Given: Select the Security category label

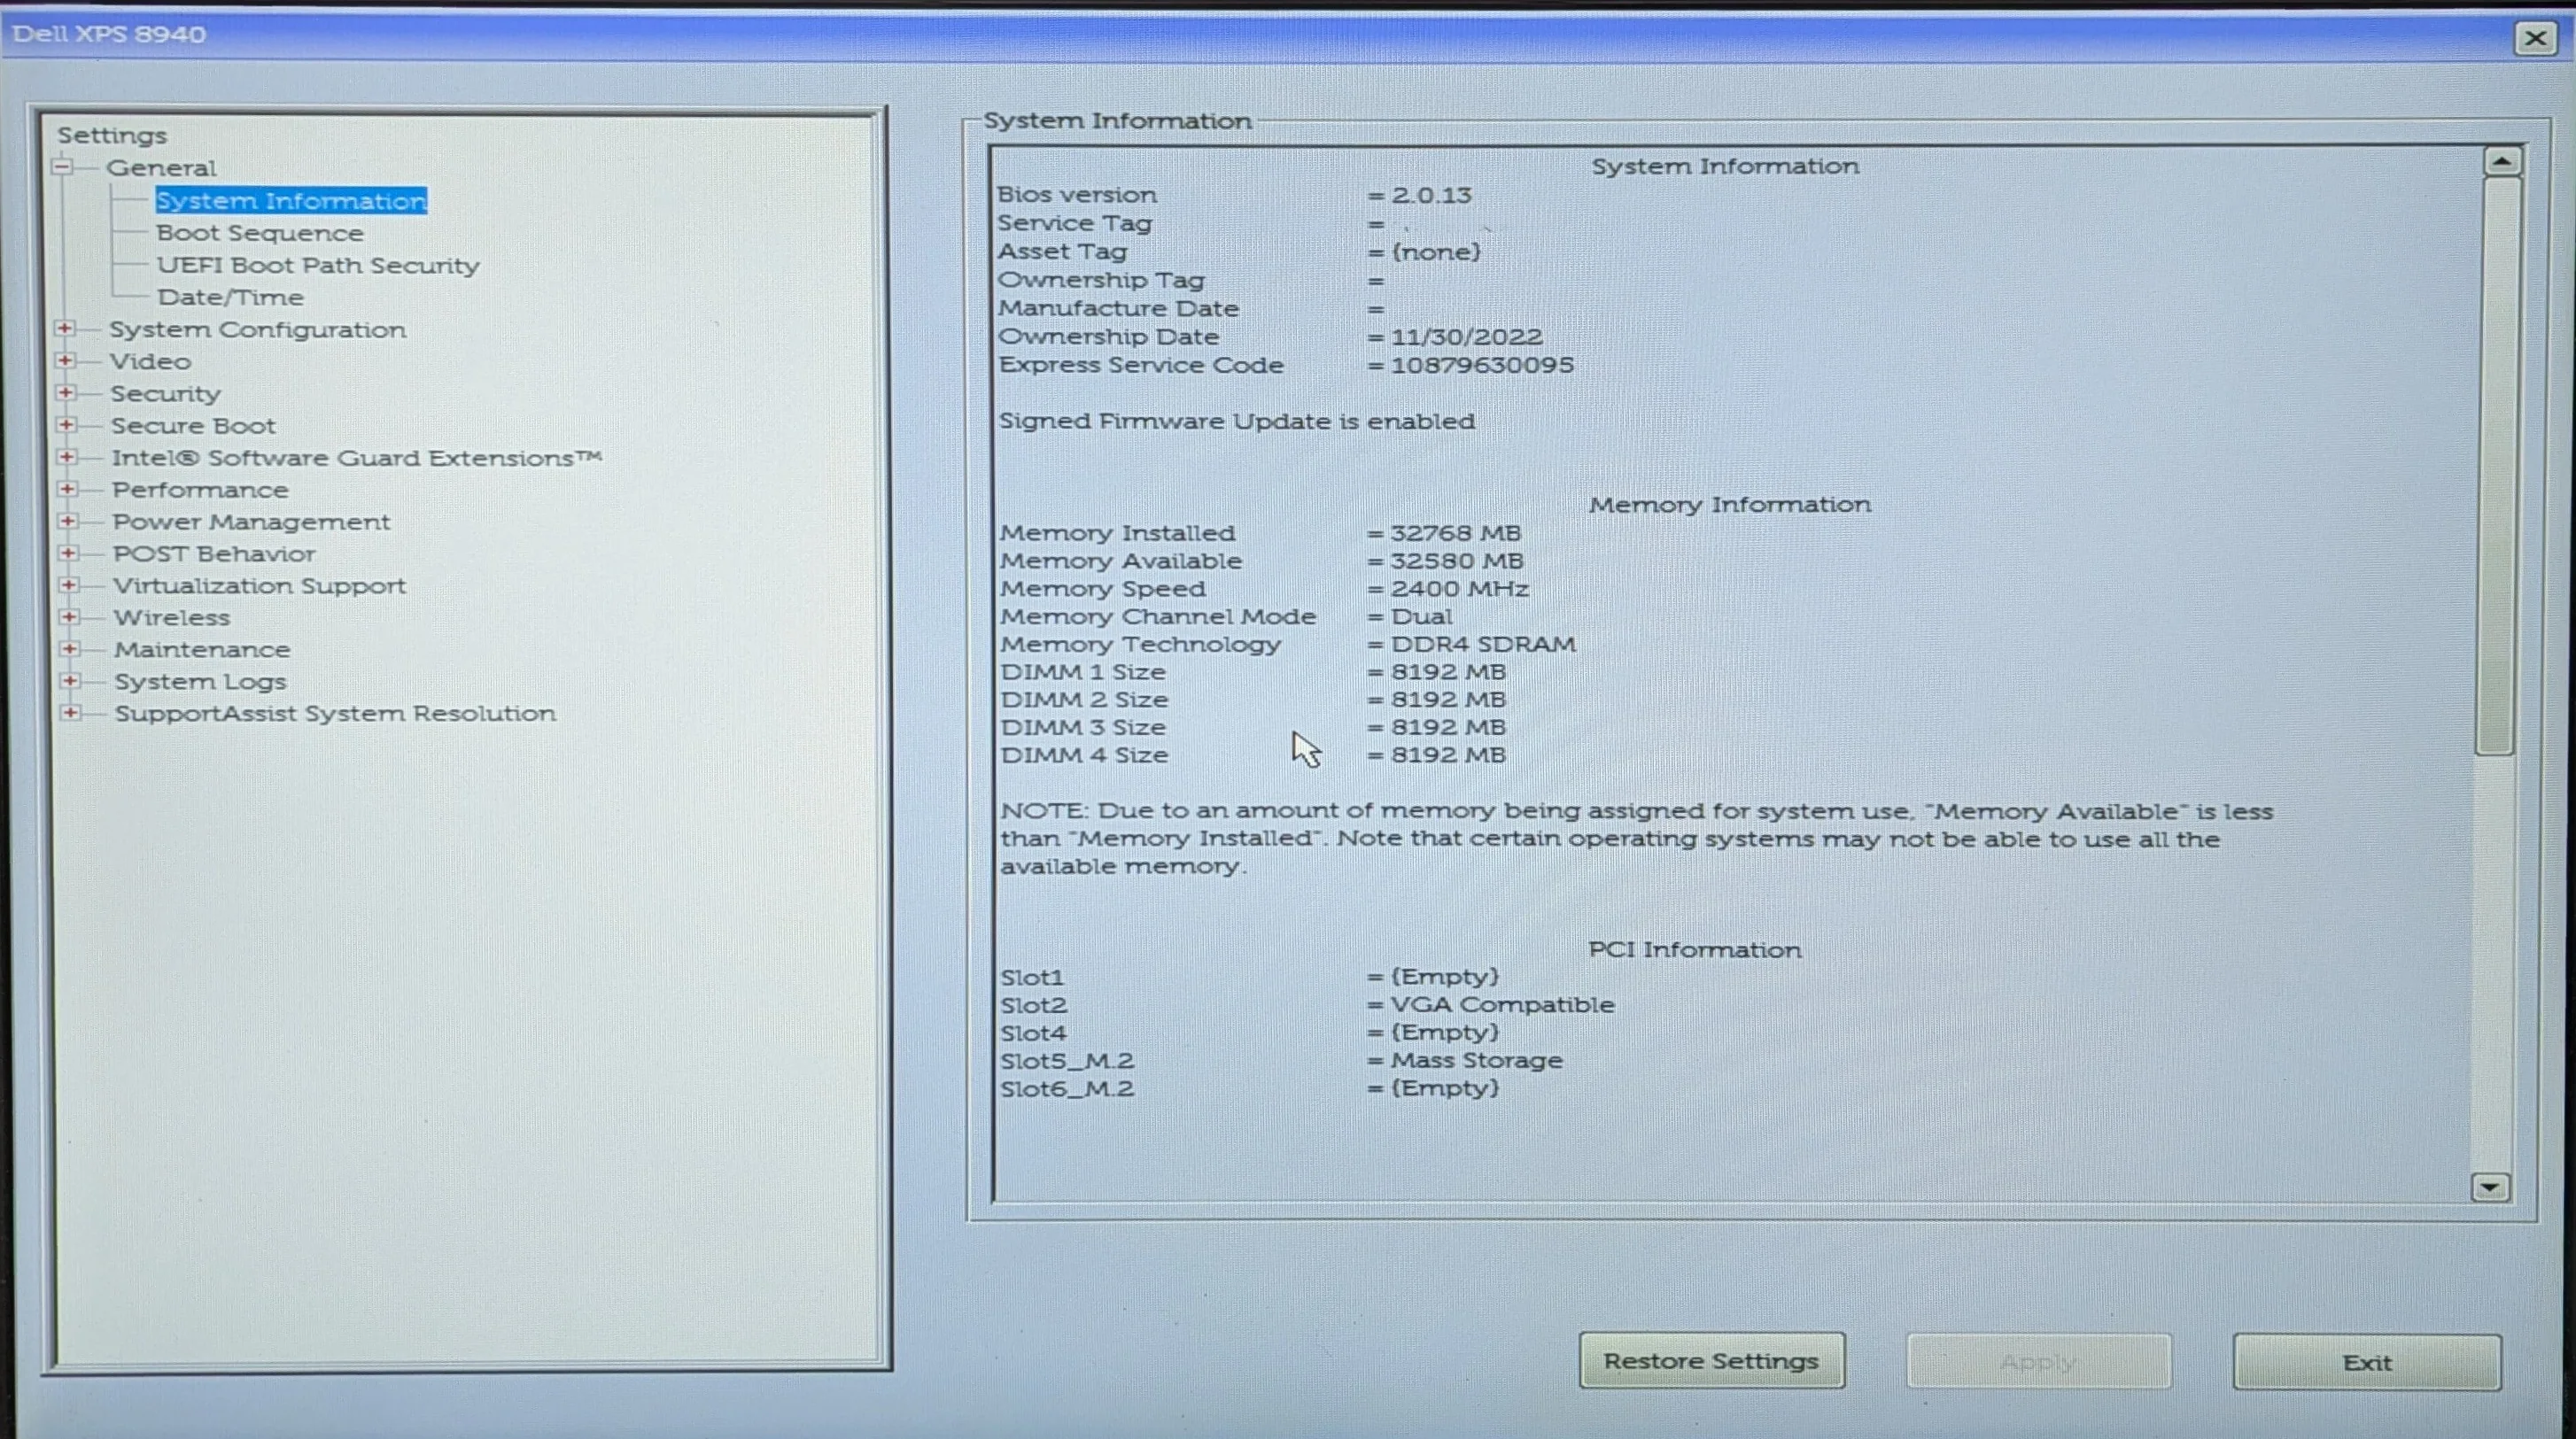Looking at the screenshot, I should point(165,394).
